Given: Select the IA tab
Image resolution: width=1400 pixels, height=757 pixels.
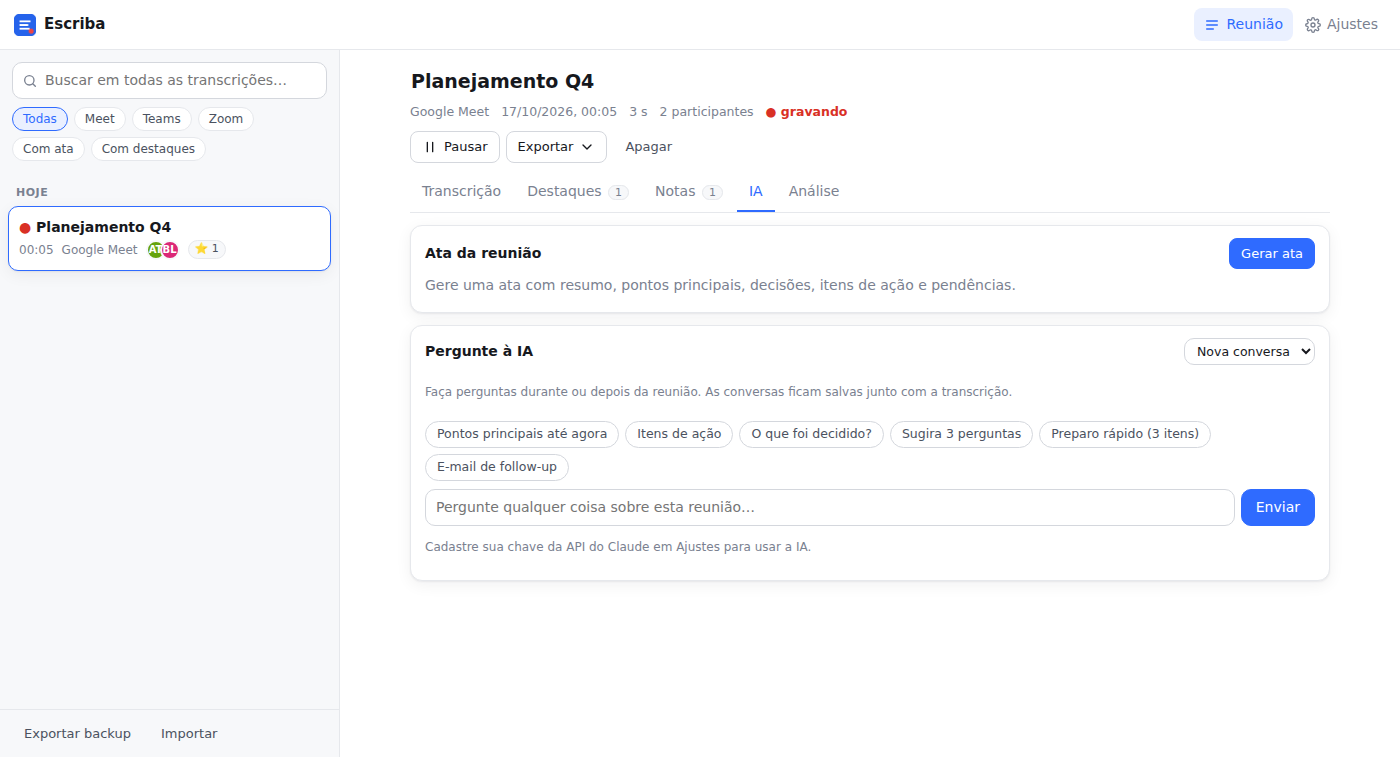Looking at the screenshot, I should coord(756,191).
